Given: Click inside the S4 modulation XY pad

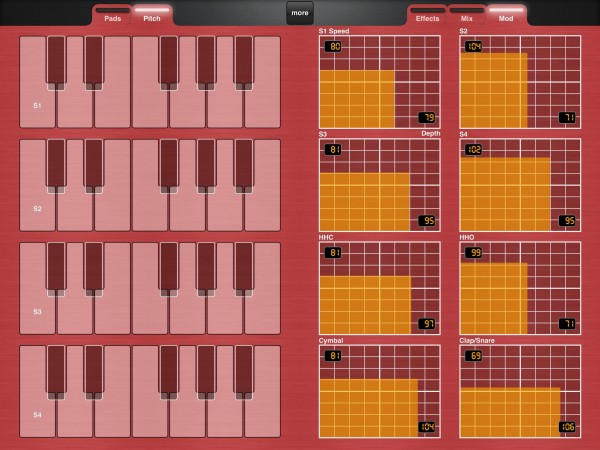Looking at the screenshot, I should (520, 185).
